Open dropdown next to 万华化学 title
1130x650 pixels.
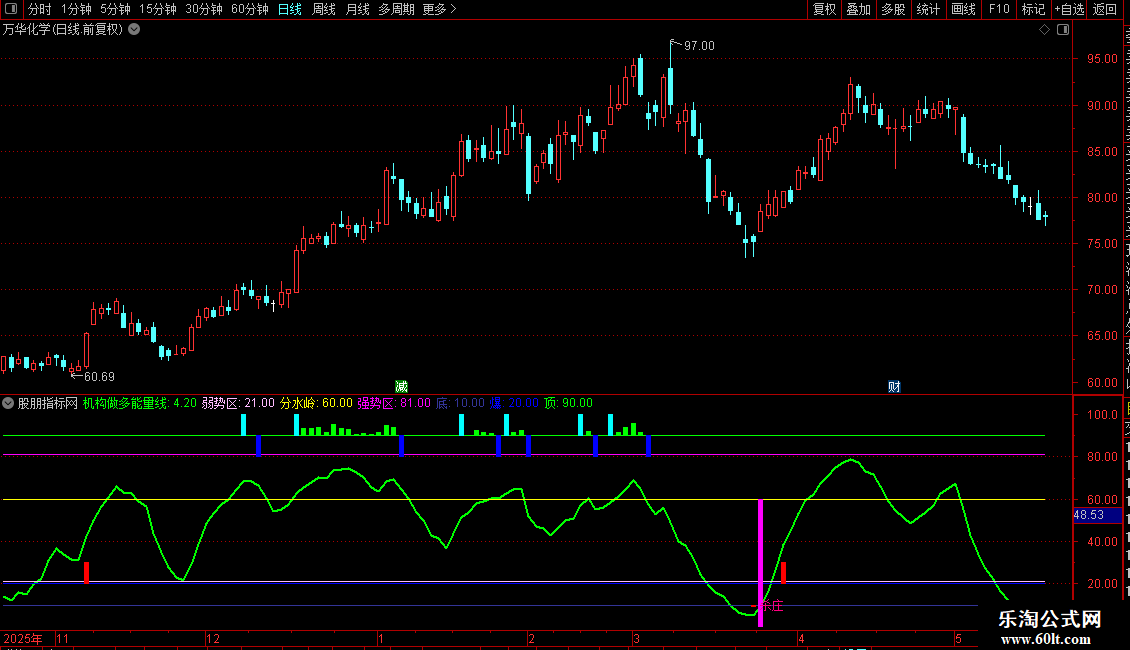pyautogui.click(x=134, y=30)
